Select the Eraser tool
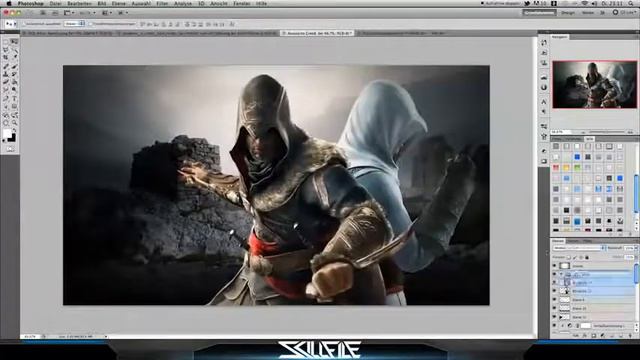Screen dimensions: 640x360 point(6,82)
